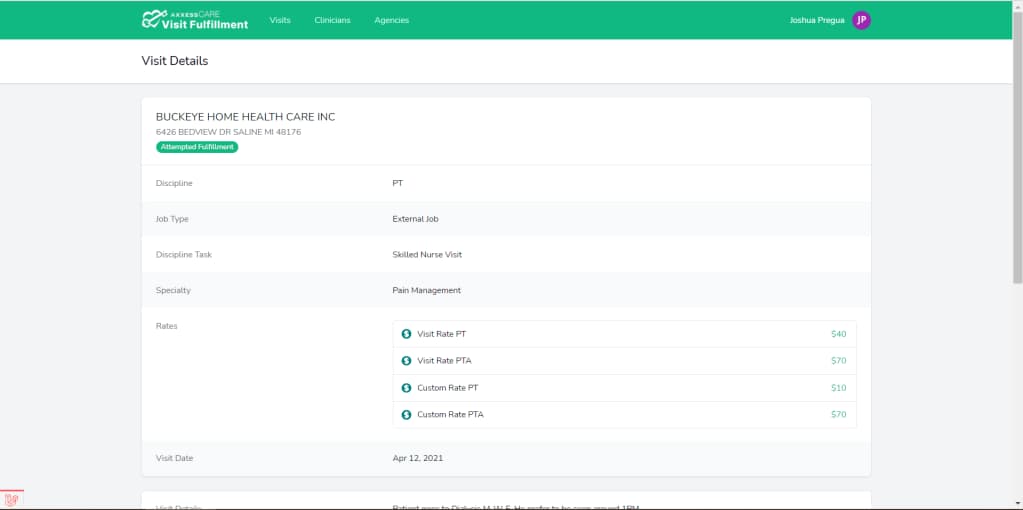Click the red widget icon at bottom-left corner
Viewport: 1023px width, 510px height.
tap(11, 500)
